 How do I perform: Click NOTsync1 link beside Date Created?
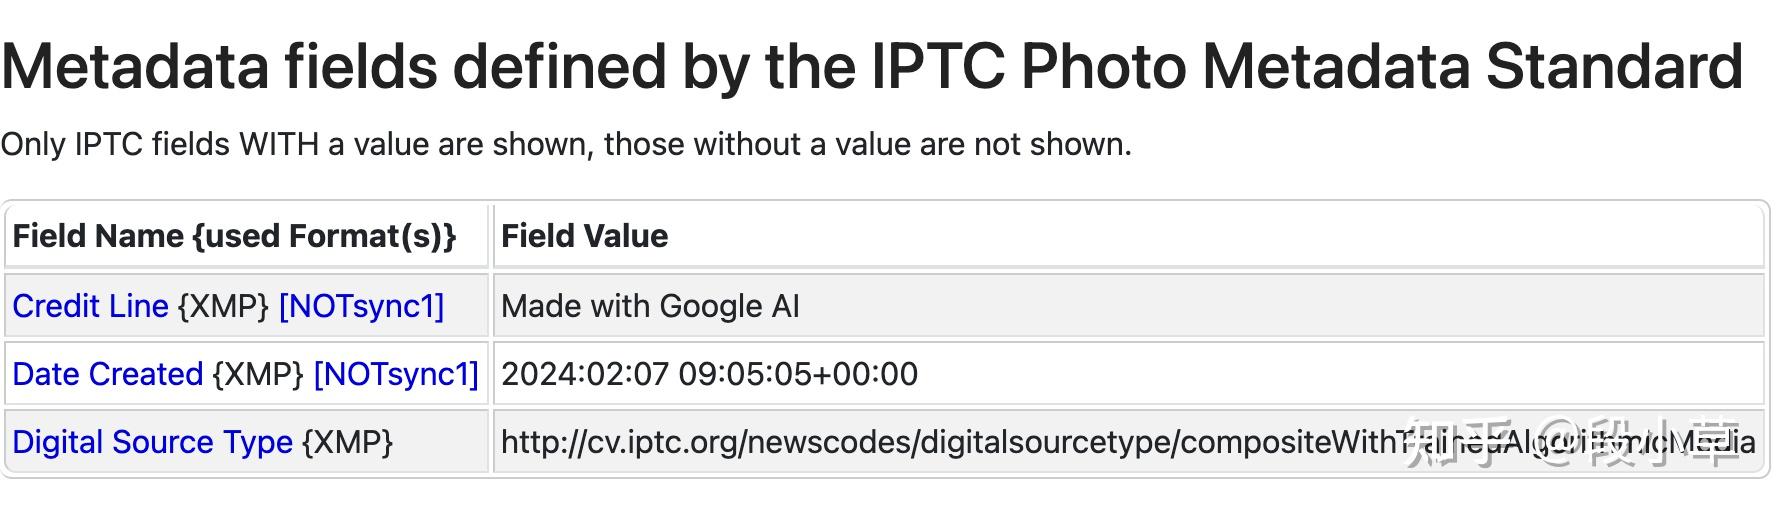tap(396, 374)
